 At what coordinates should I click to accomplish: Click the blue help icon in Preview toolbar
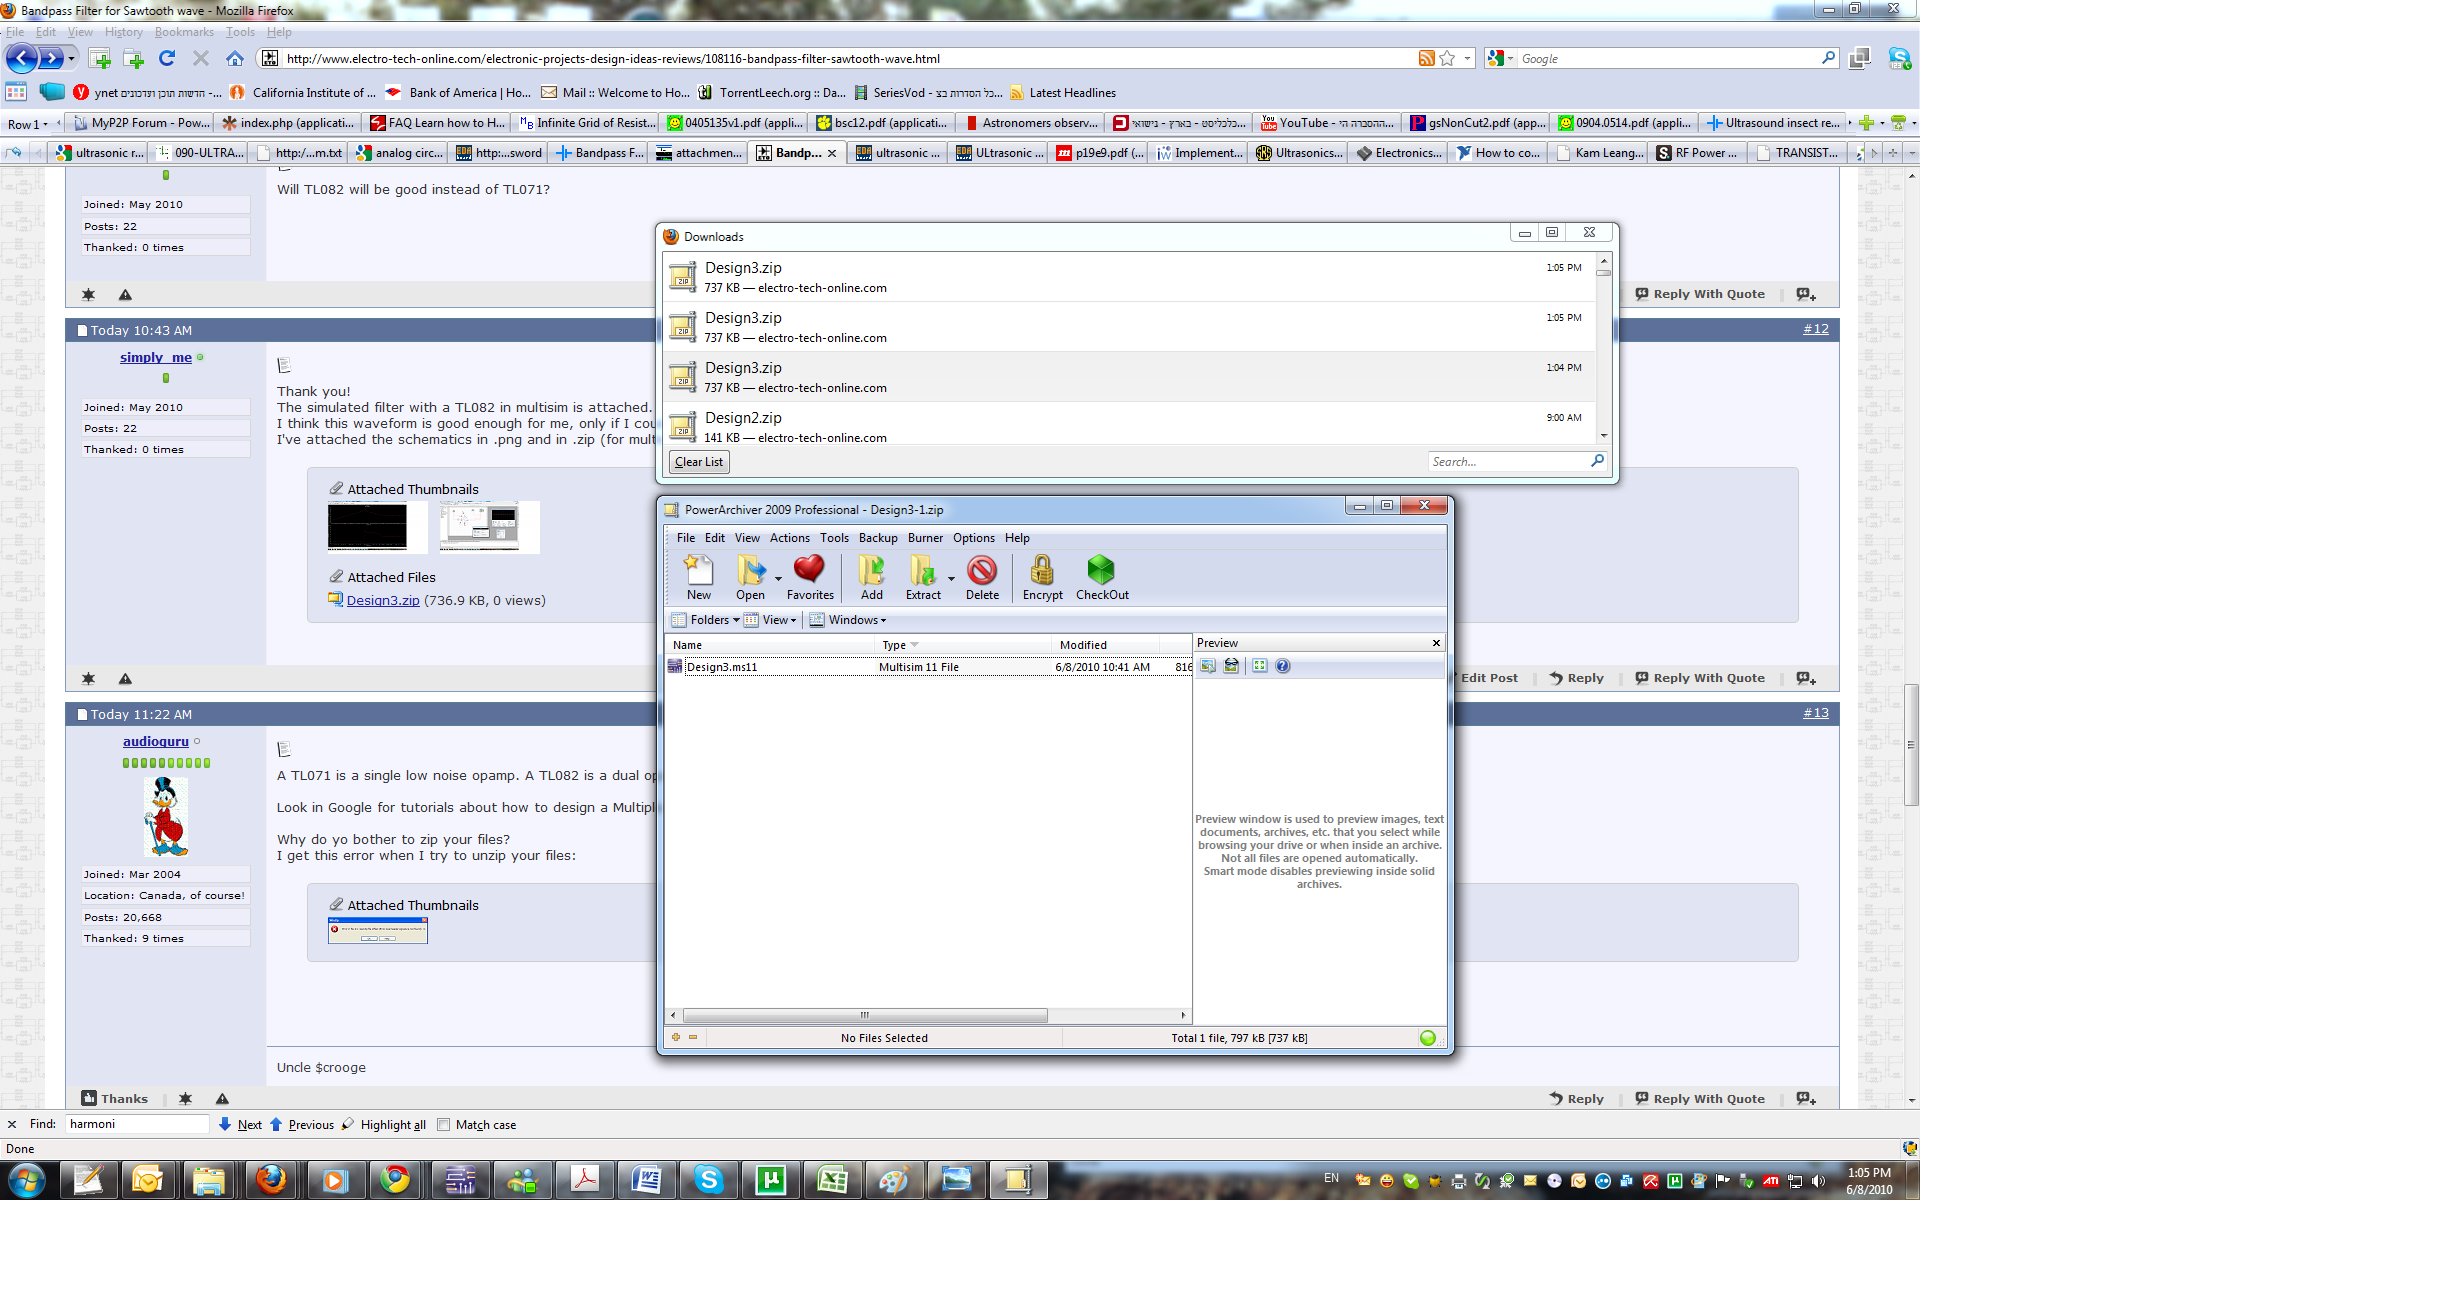1283,666
